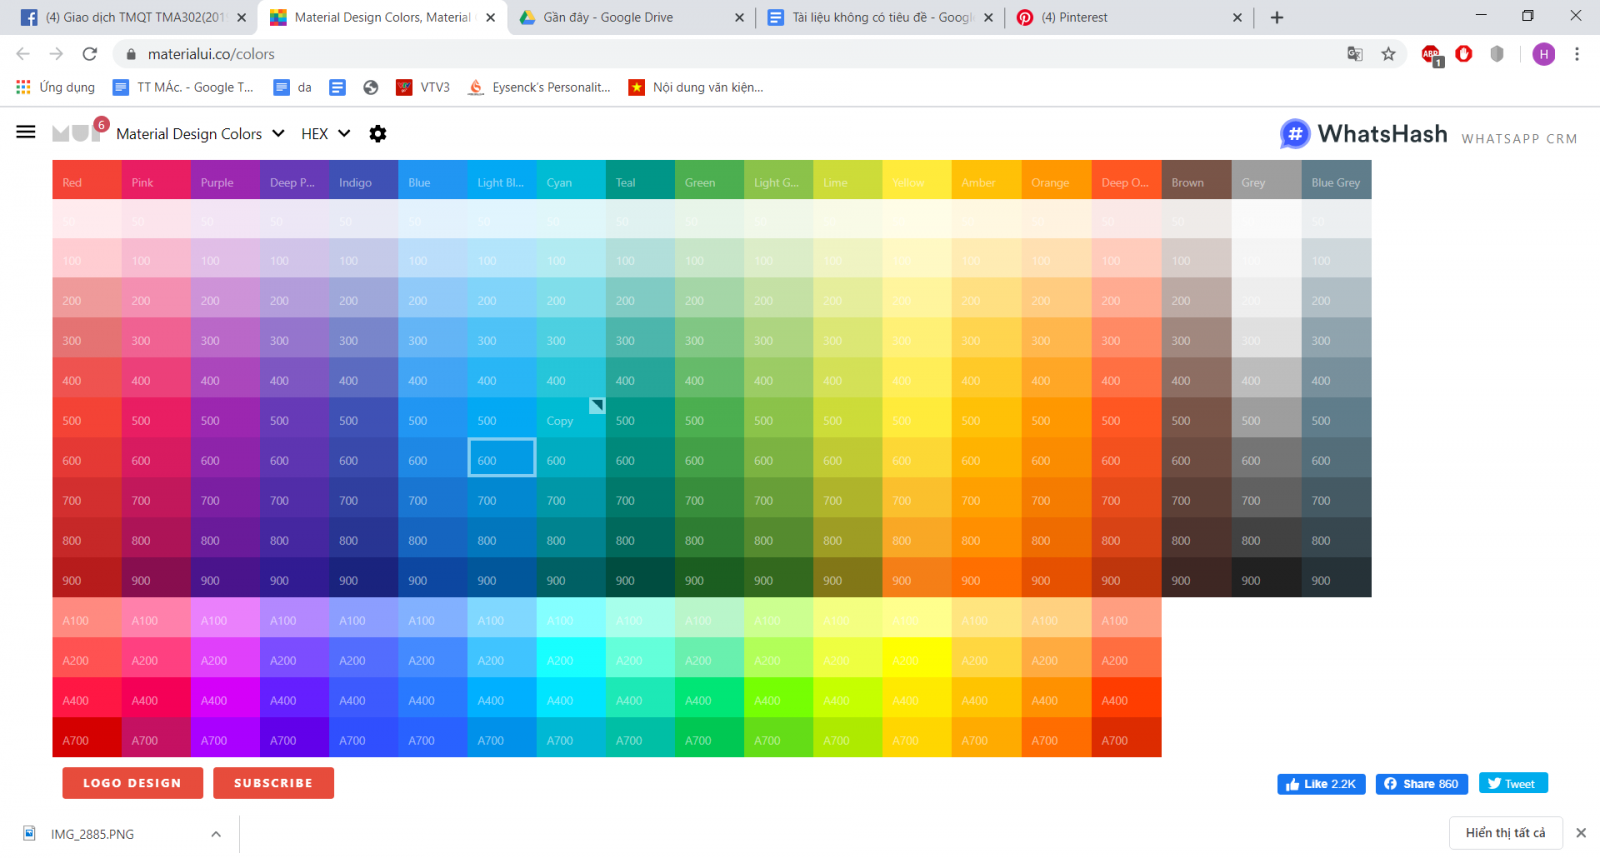Click the SUBSCRIBE button
Image resolution: width=1600 pixels, height=858 pixels.
pyautogui.click(x=273, y=783)
